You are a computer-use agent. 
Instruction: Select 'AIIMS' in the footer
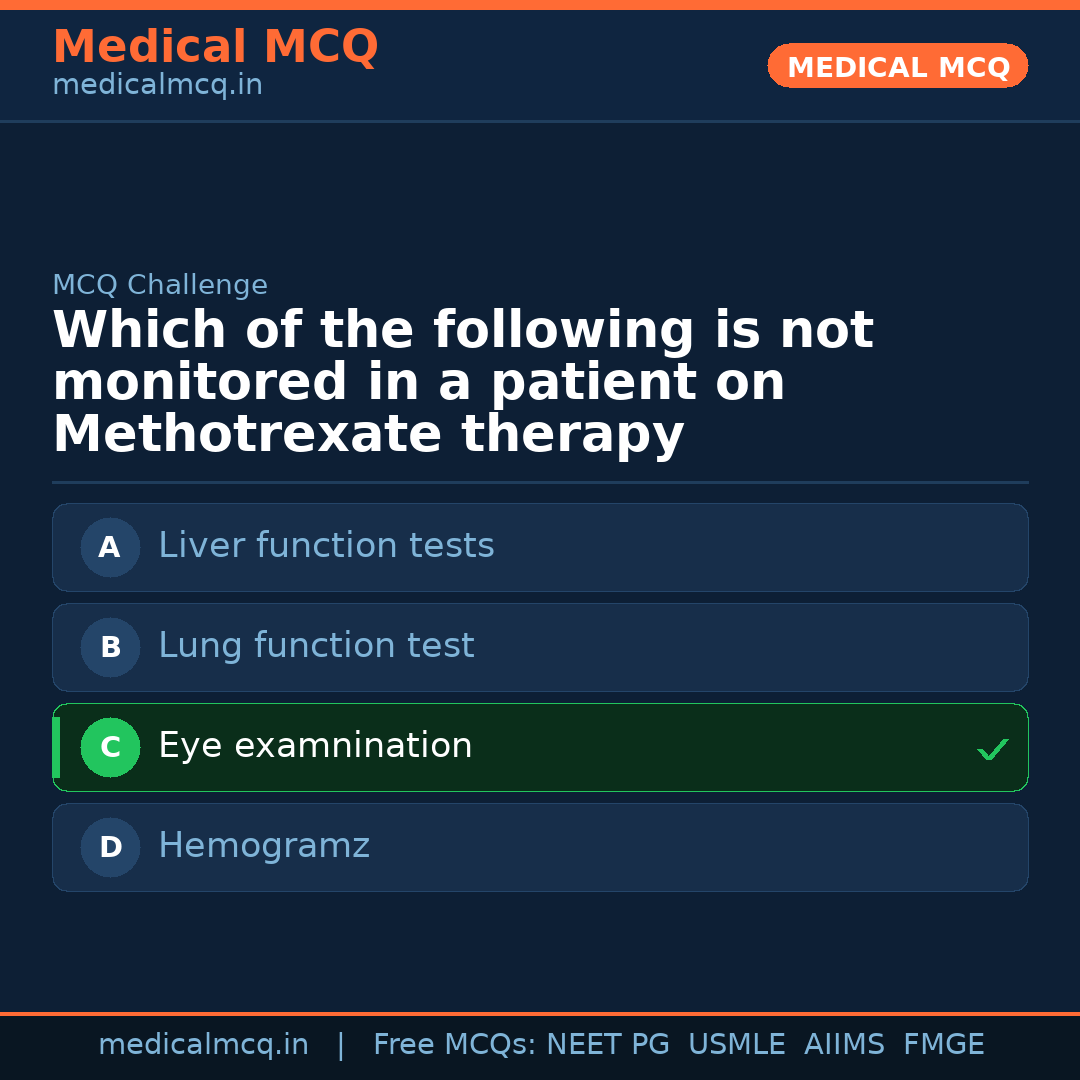pyautogui.click(x=844, y=1045)
